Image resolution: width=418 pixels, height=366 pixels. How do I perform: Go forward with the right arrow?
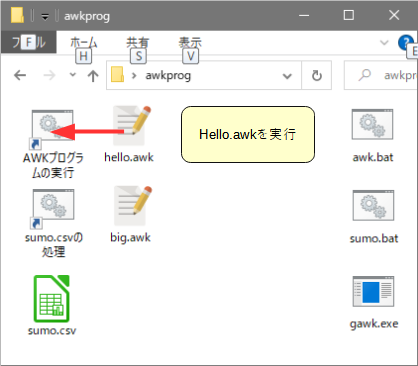point(49,75)
